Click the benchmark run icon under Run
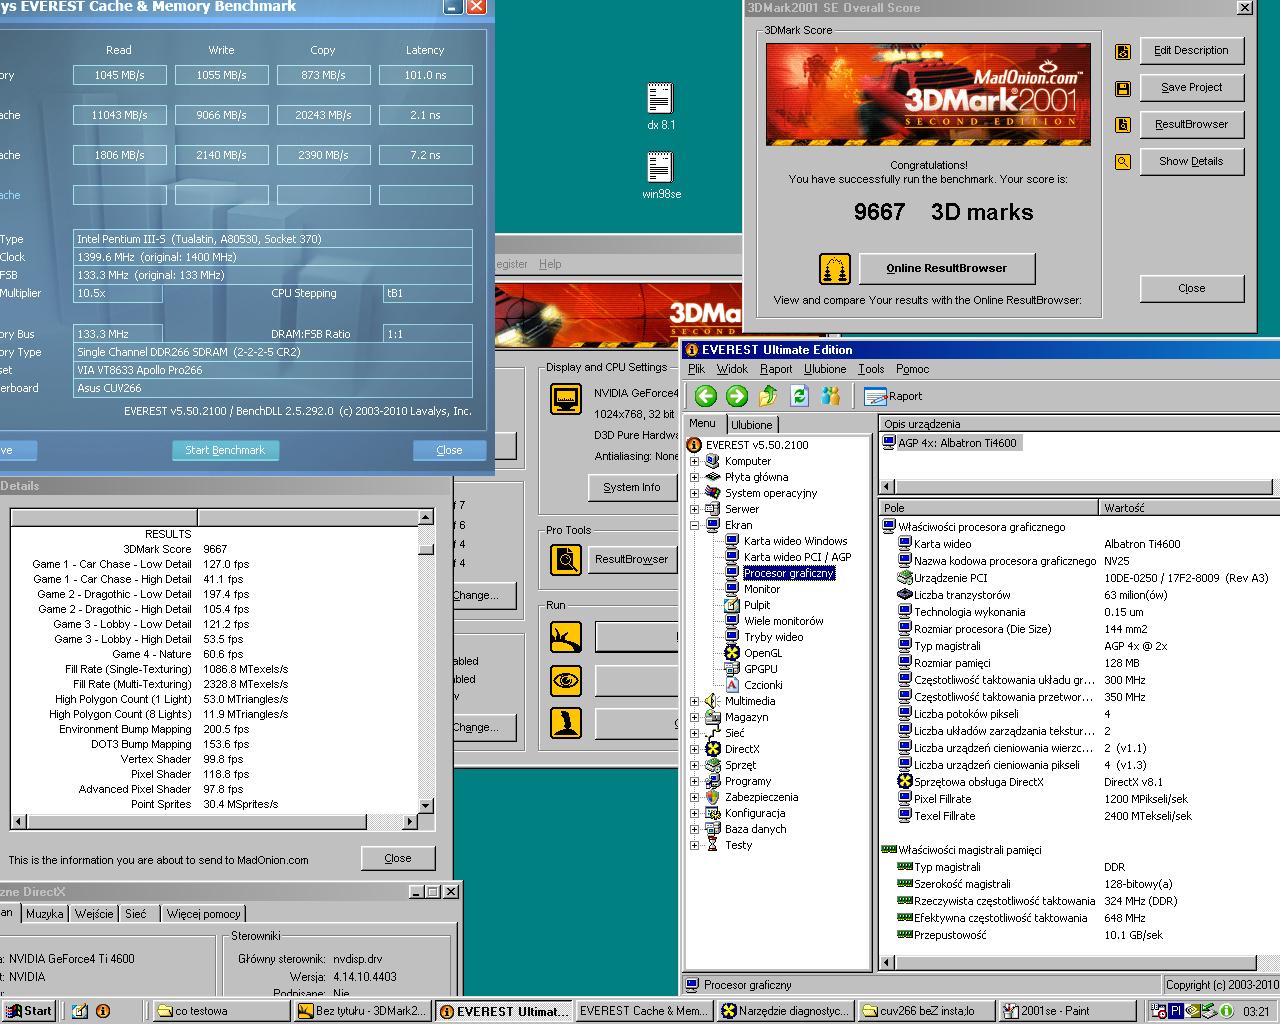Screen dimensions: 1280x1024 [566, 636]
